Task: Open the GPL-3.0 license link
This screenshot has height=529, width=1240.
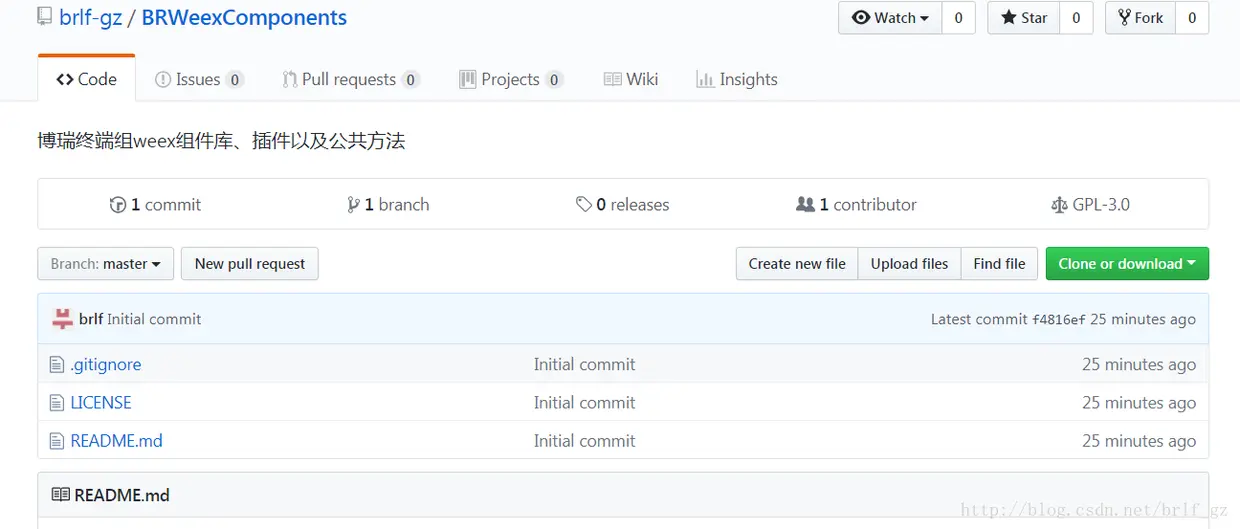Action: 1090,205
